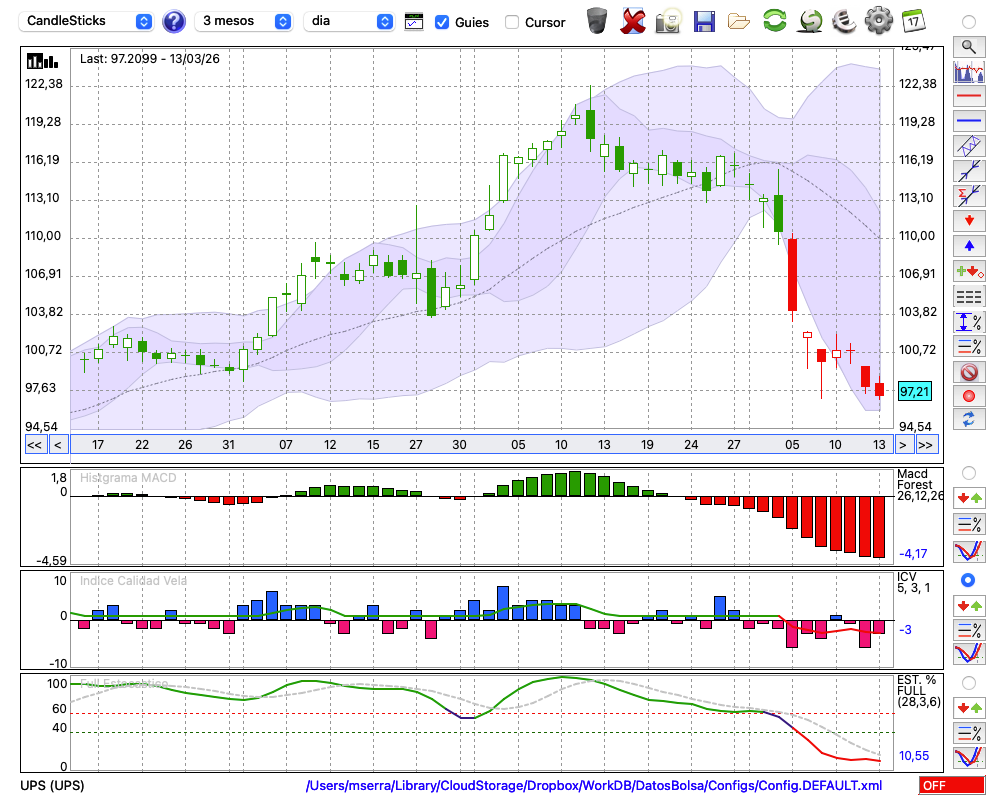1000x800 pixels.
Task: Jump to chart start with << button
Action: click(34, 445)
